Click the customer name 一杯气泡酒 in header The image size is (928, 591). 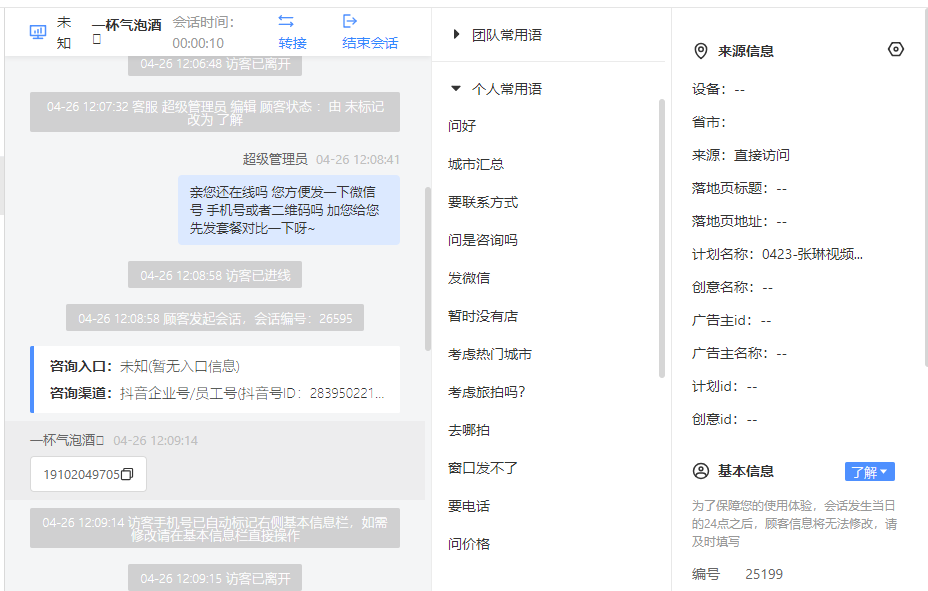(x=127, y=25)
